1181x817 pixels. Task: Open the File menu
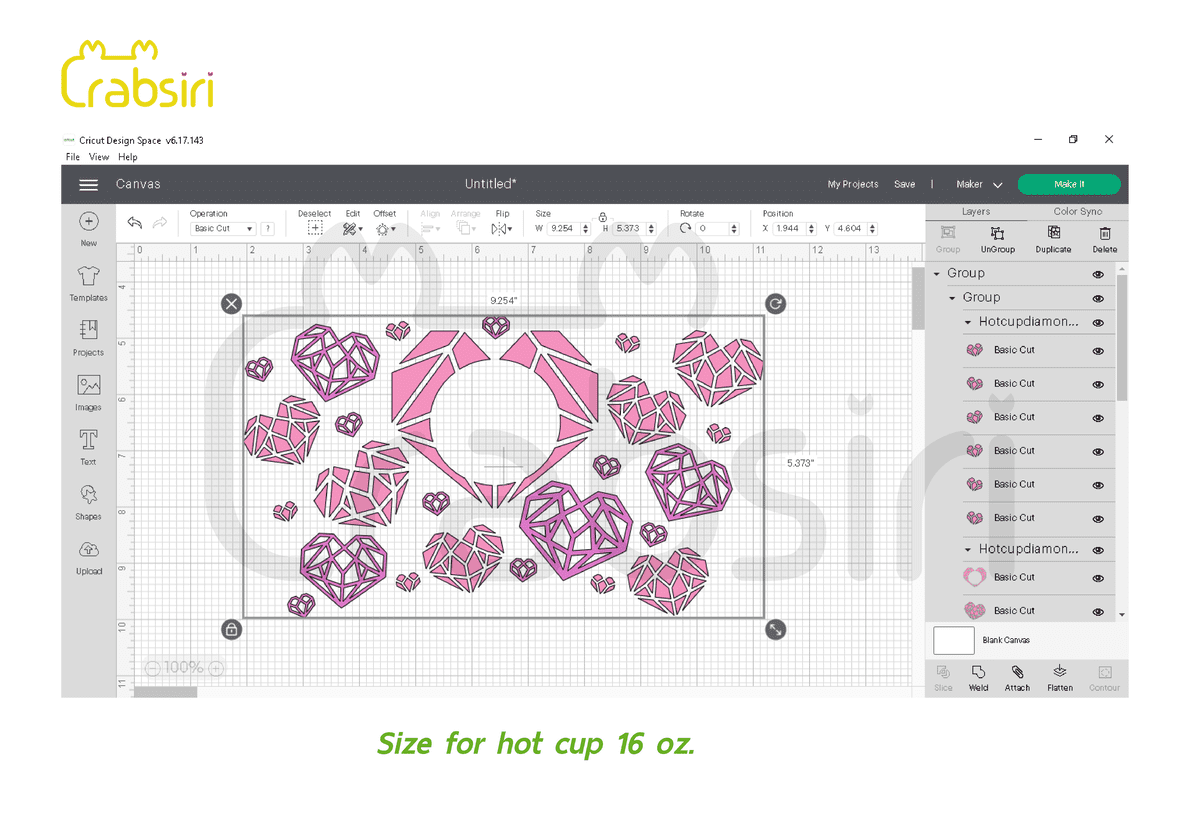[72, 157]
